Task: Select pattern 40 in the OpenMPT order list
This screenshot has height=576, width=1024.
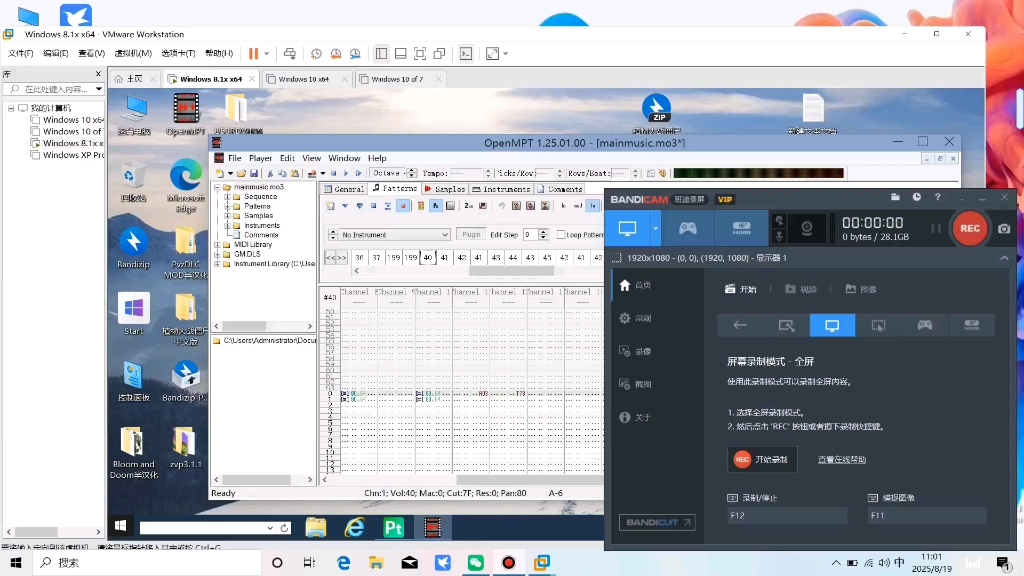Action: point(428,257)
